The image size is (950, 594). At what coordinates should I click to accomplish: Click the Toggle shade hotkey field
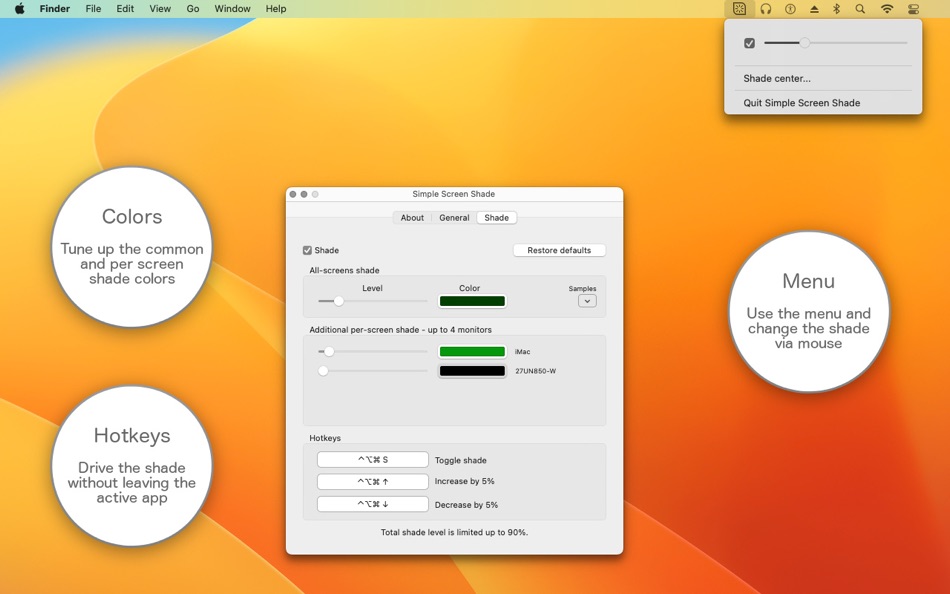point(373,459)
